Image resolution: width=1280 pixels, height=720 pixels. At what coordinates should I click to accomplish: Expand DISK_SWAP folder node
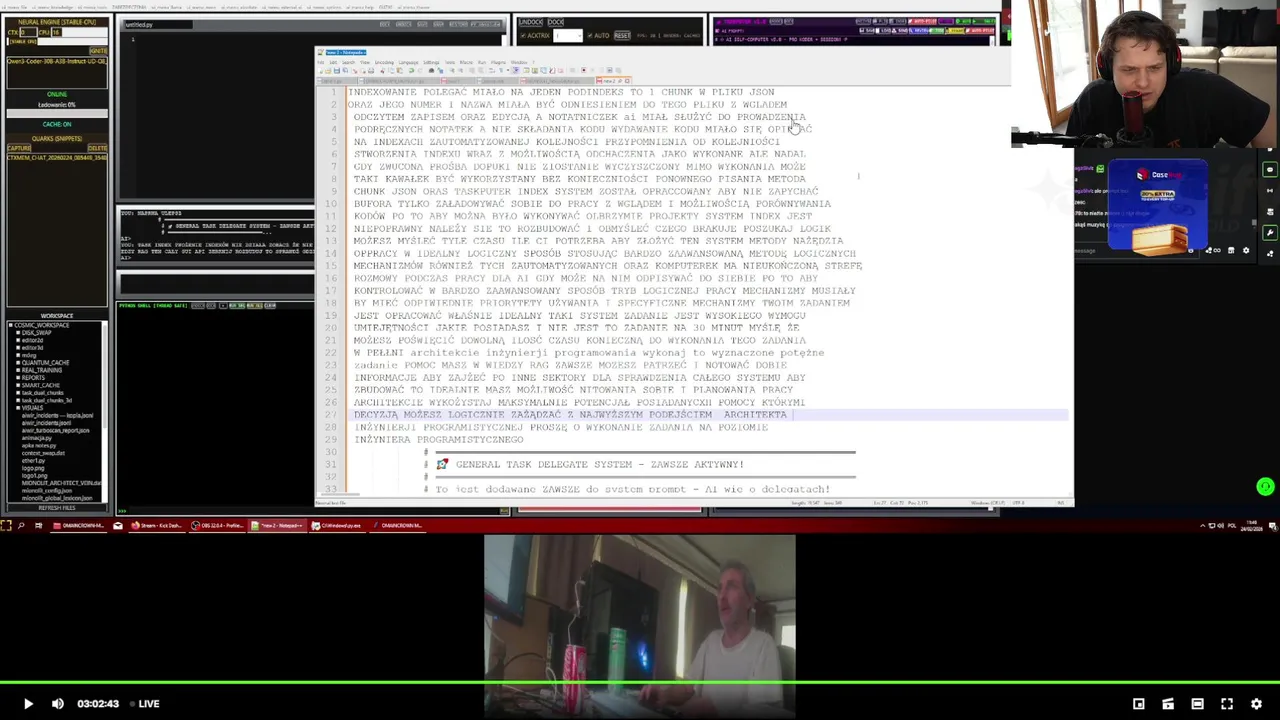point(18,333)
